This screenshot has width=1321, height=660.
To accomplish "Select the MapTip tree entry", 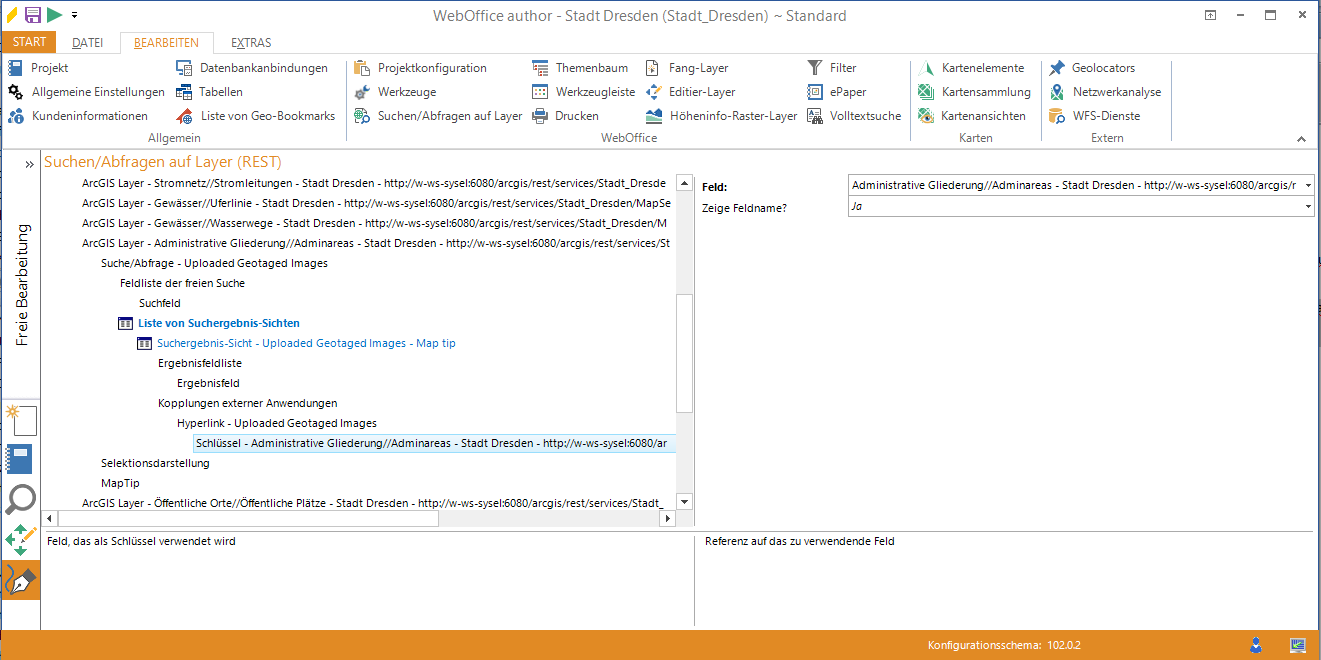I will click(120, 483).
